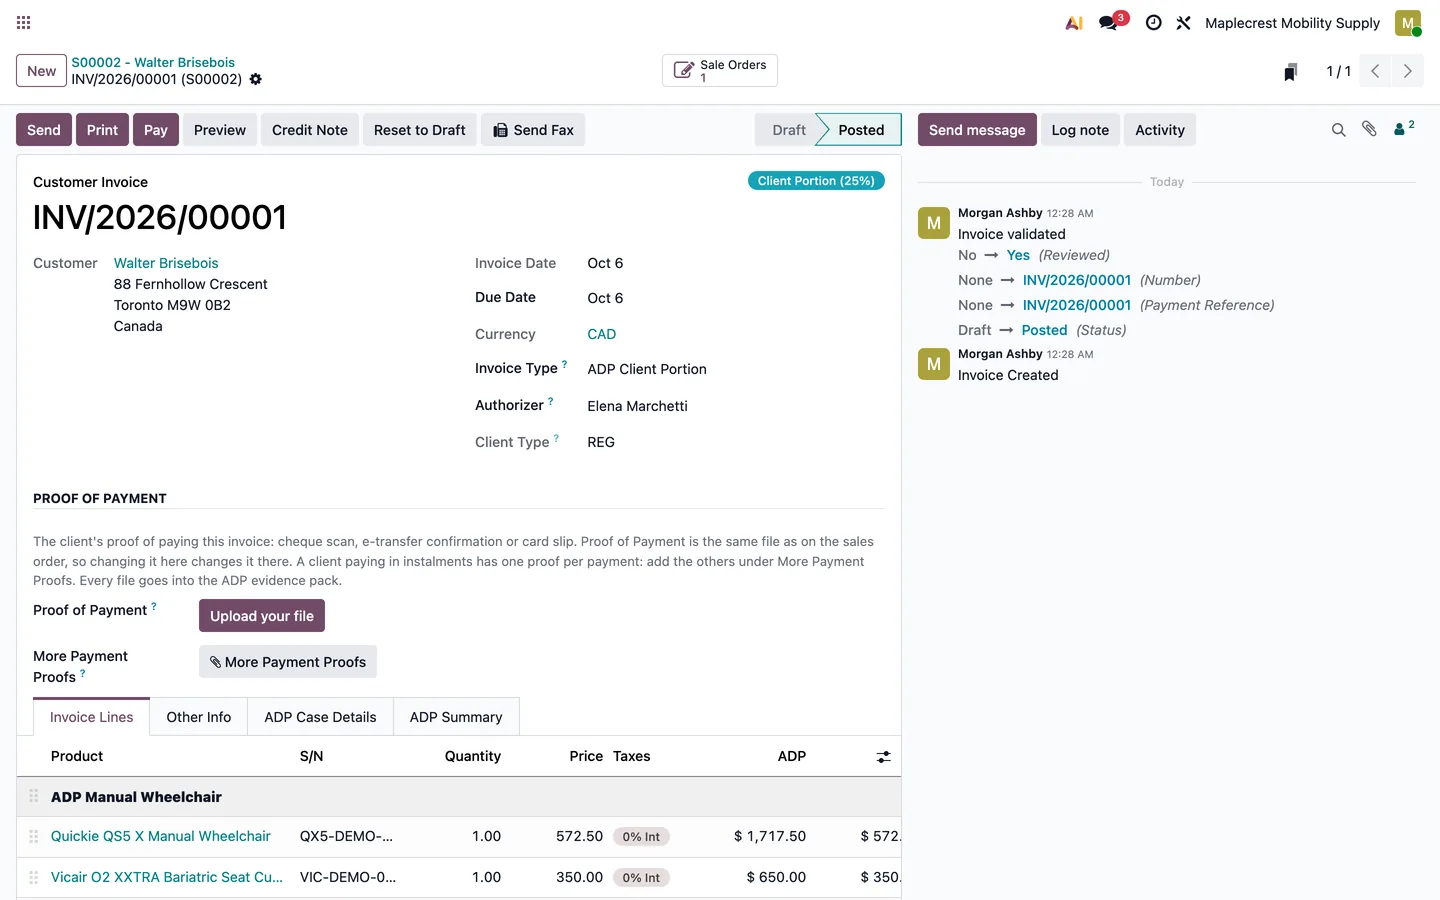1440x900 pixels.
Task: Open the apps grid menu
Action: point(24,22)
